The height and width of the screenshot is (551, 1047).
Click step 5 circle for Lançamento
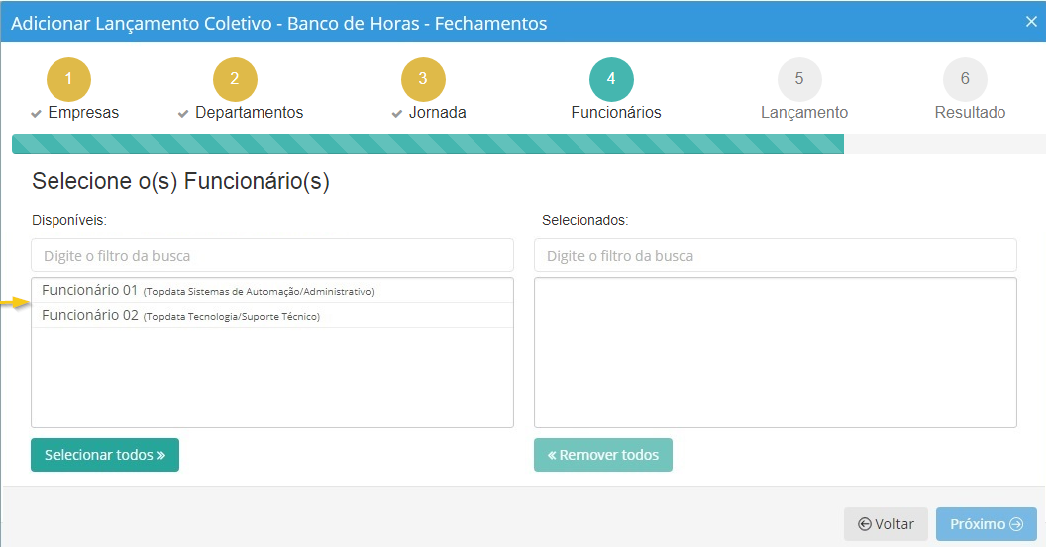point(799,79)
